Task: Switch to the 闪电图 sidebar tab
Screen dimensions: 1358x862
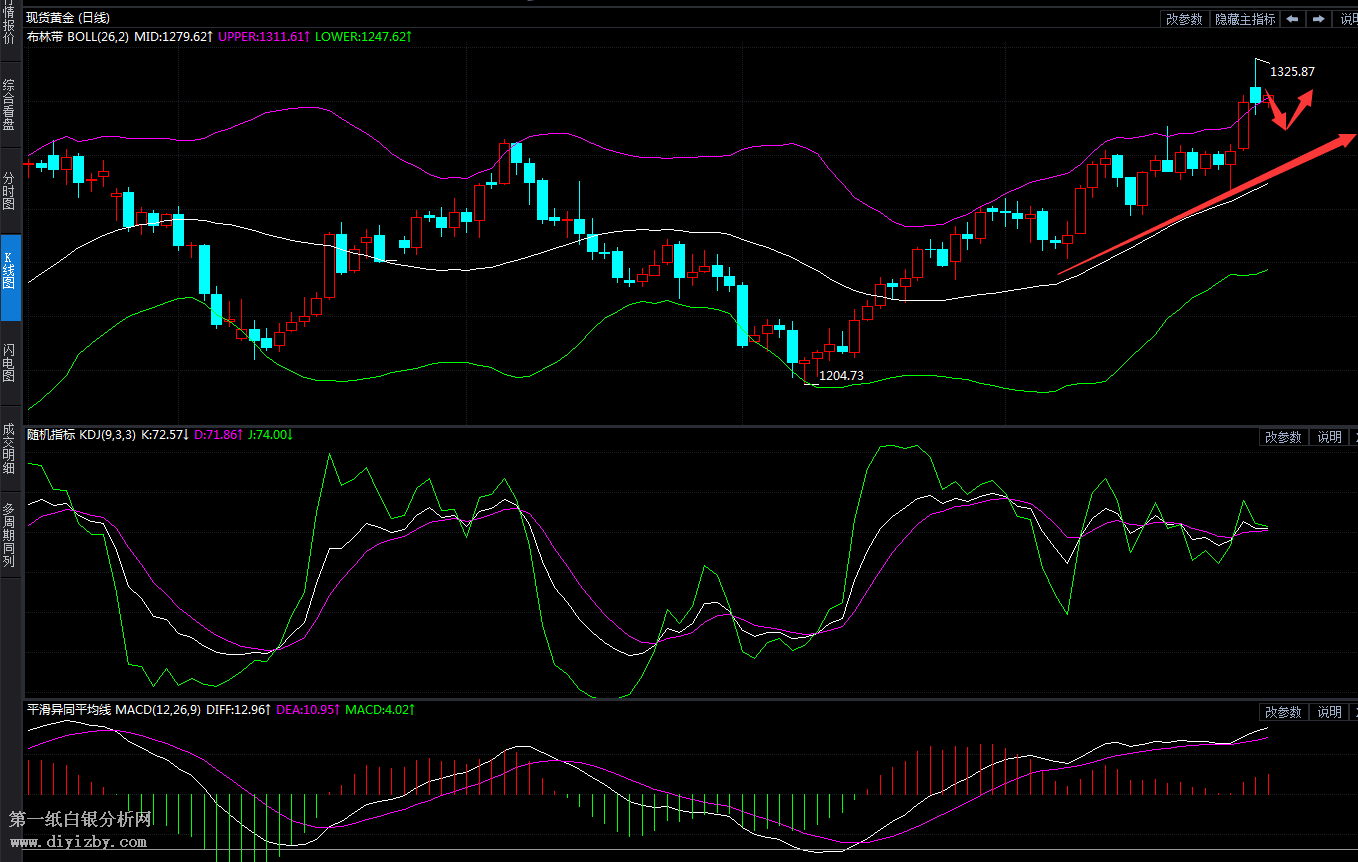Action: pyautogui.click(x=9, y=363)
